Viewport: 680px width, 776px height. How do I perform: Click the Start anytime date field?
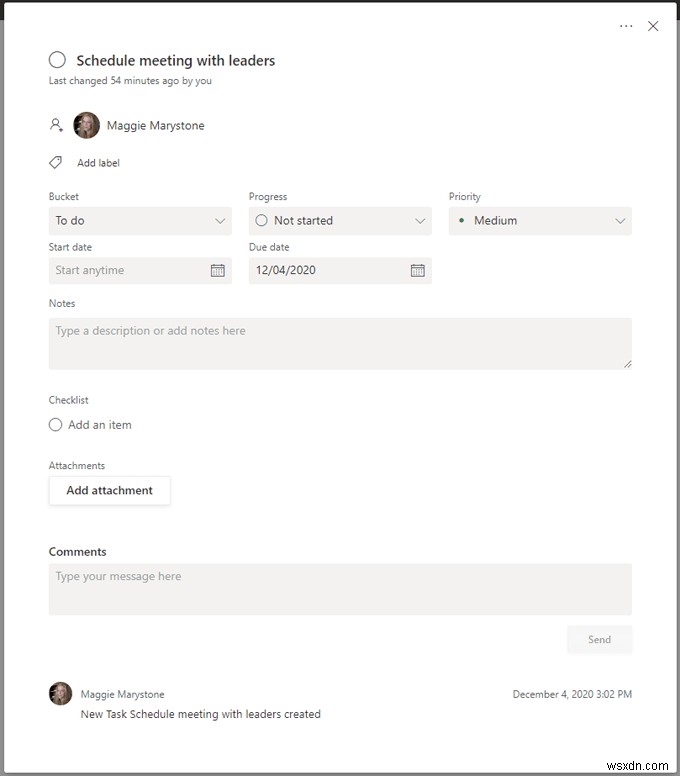140,270
